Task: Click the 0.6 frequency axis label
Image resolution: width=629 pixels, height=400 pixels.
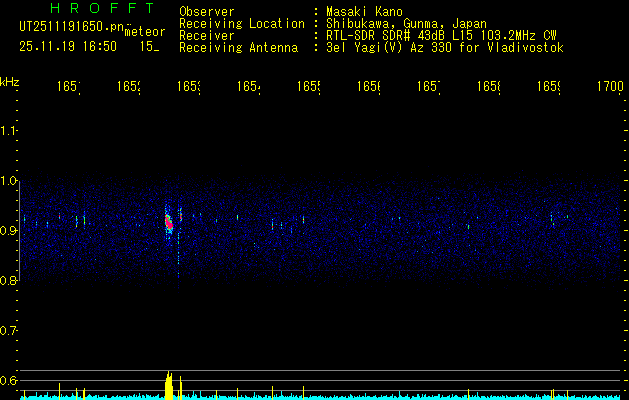Action: click(8, 380)
